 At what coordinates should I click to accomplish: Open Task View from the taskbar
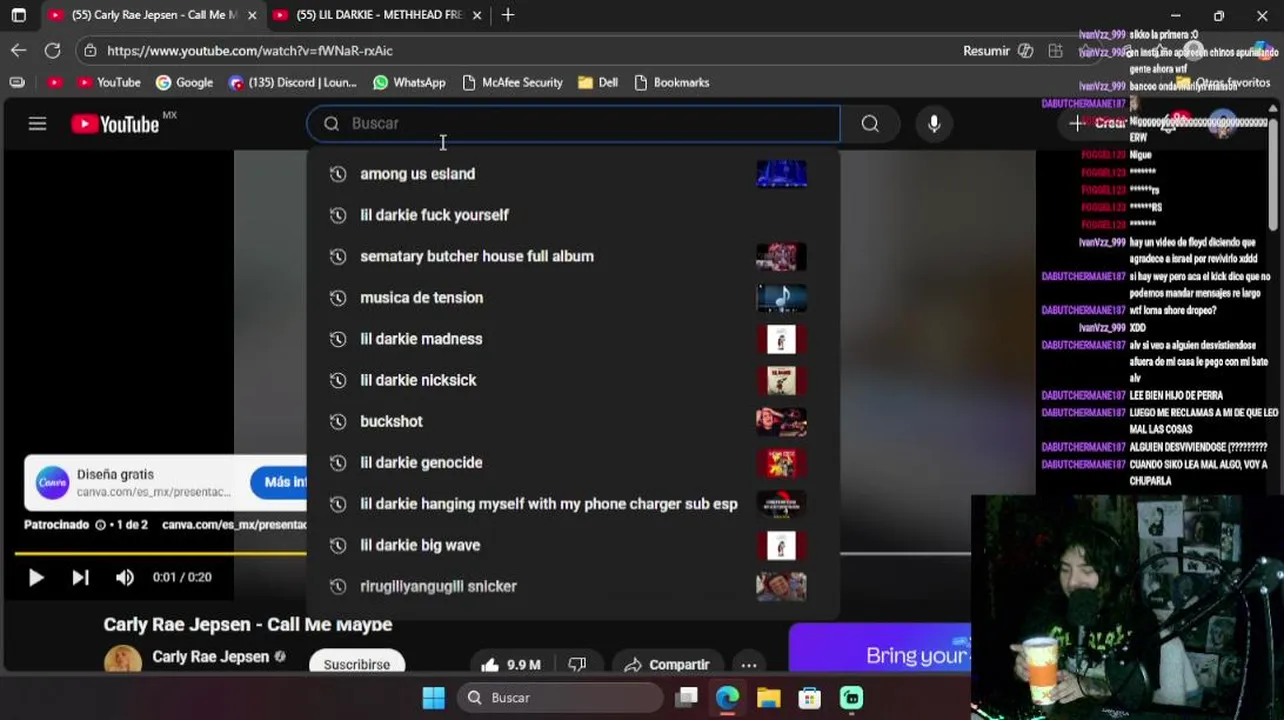coord(686,697)
